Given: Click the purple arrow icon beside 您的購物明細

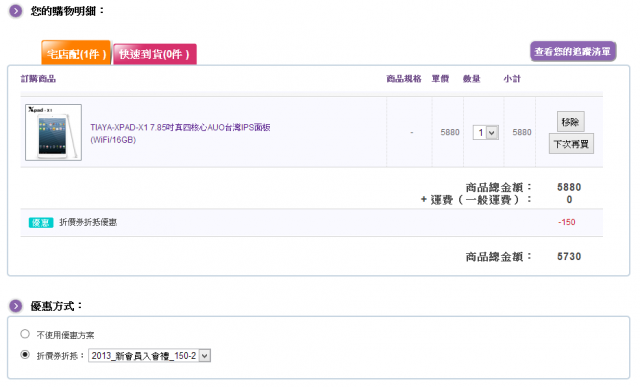Looking at the screenshot, I should point(16,11).
